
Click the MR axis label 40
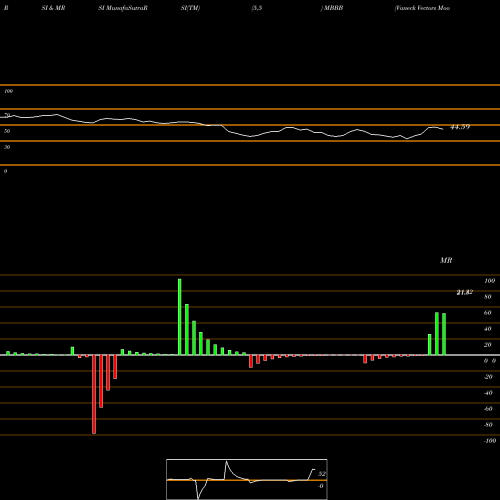pyautogui.click(x=488, y=329)
